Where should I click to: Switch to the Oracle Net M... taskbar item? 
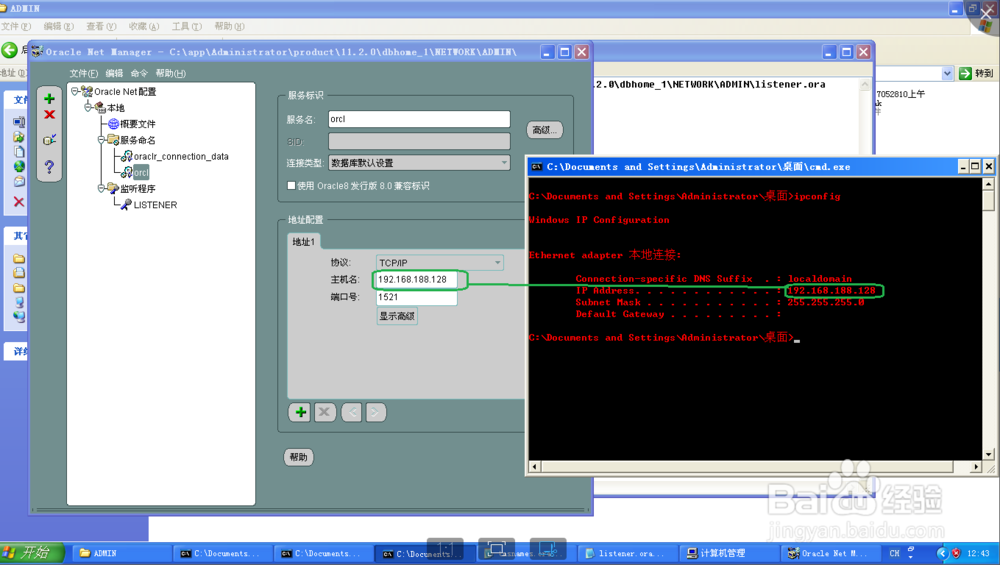click(829, 554)
